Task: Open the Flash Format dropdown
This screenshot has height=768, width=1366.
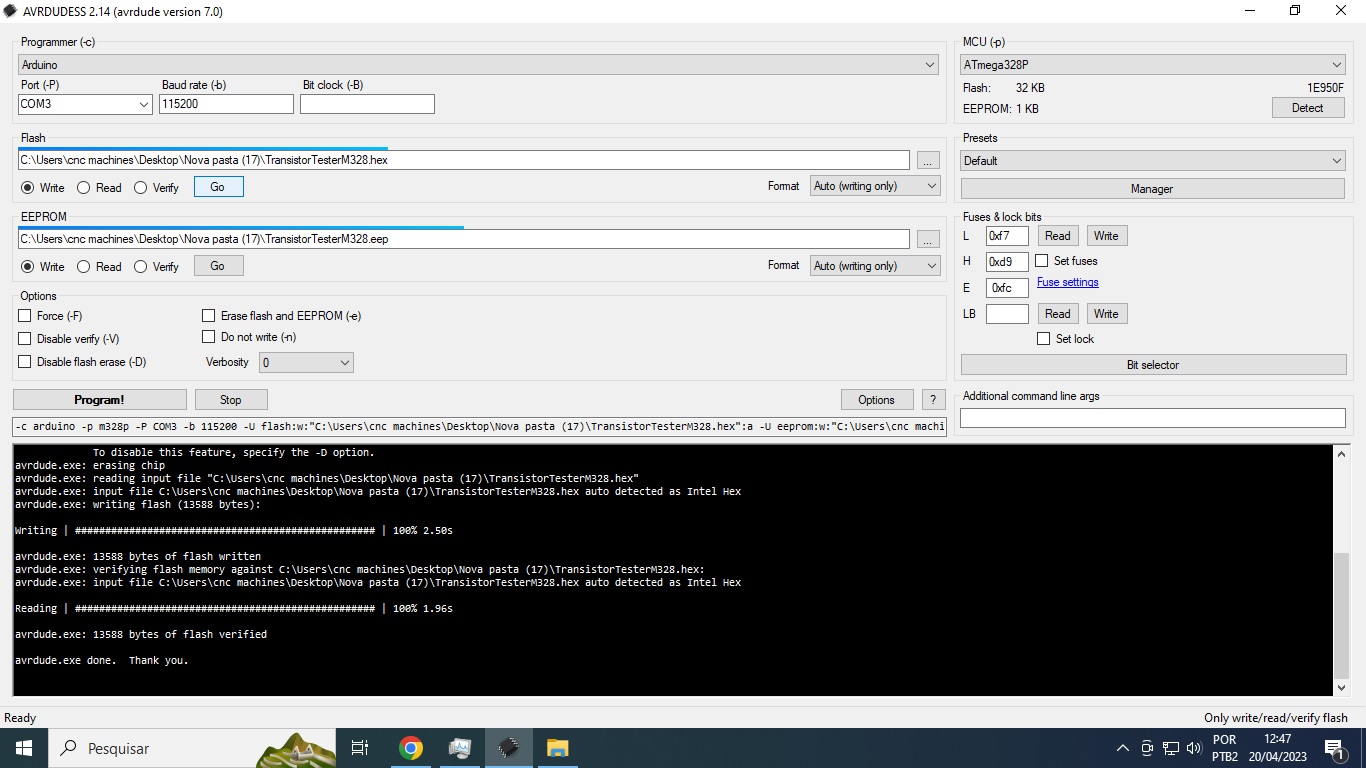Action: tap(875, 186)
